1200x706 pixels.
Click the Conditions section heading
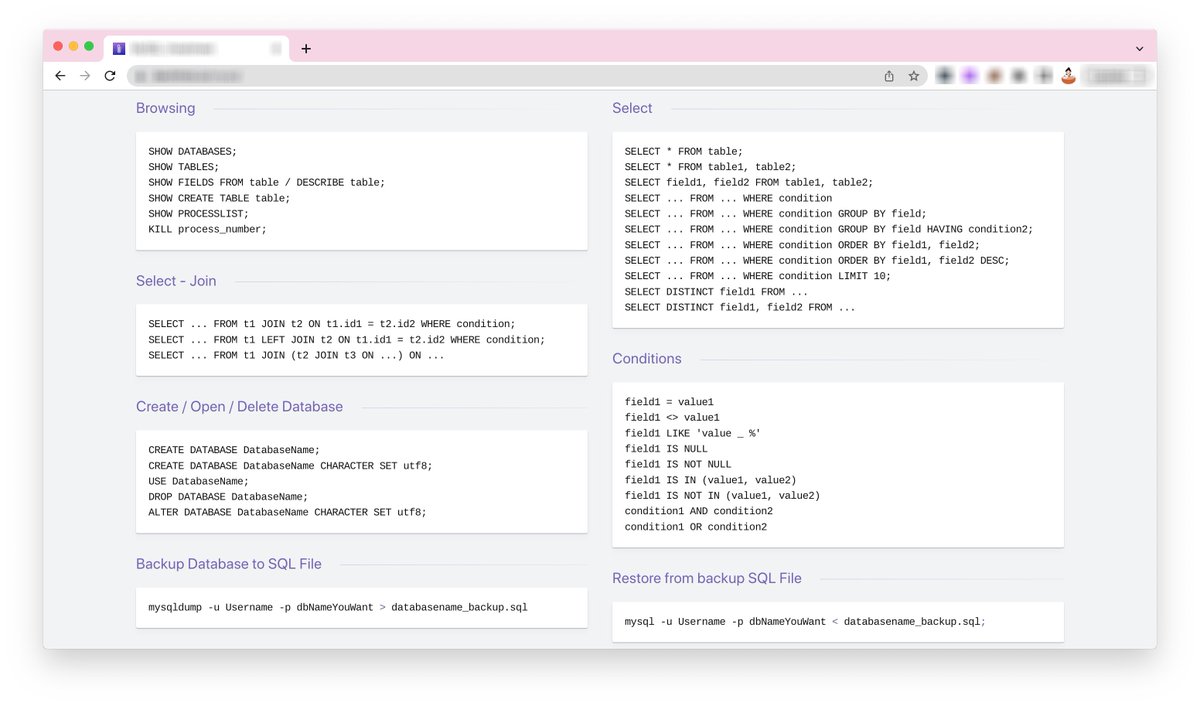(647, 359)
